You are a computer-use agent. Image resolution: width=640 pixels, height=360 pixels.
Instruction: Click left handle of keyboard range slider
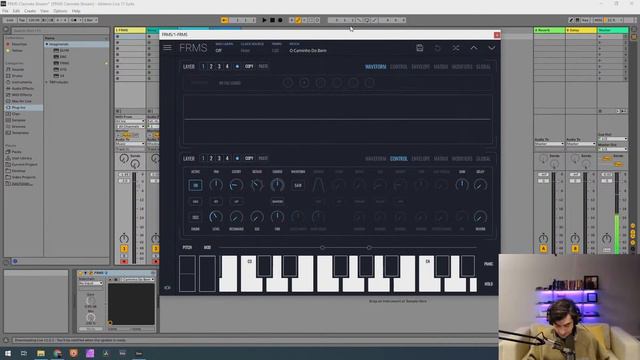point(322,247)
